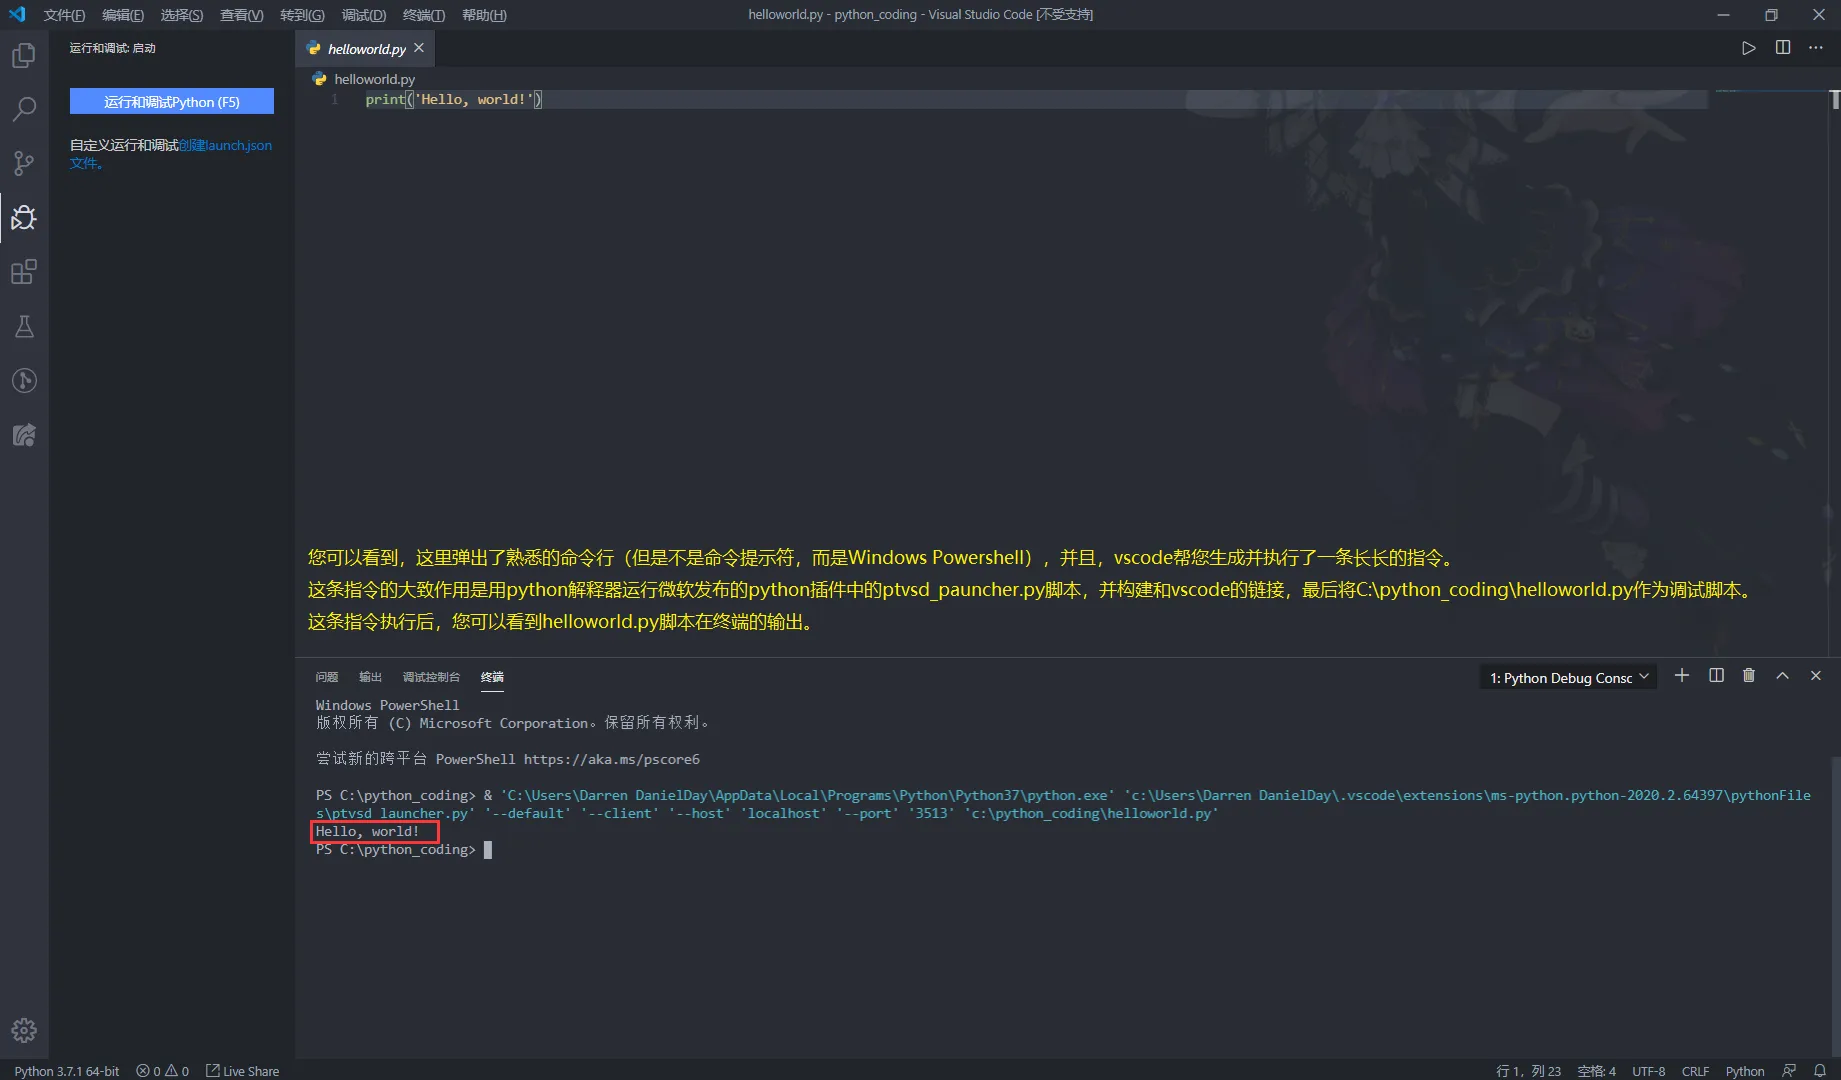Close the bottom terminal panel
The width and height of the screenshot is (1841, 1080).
1816,676
